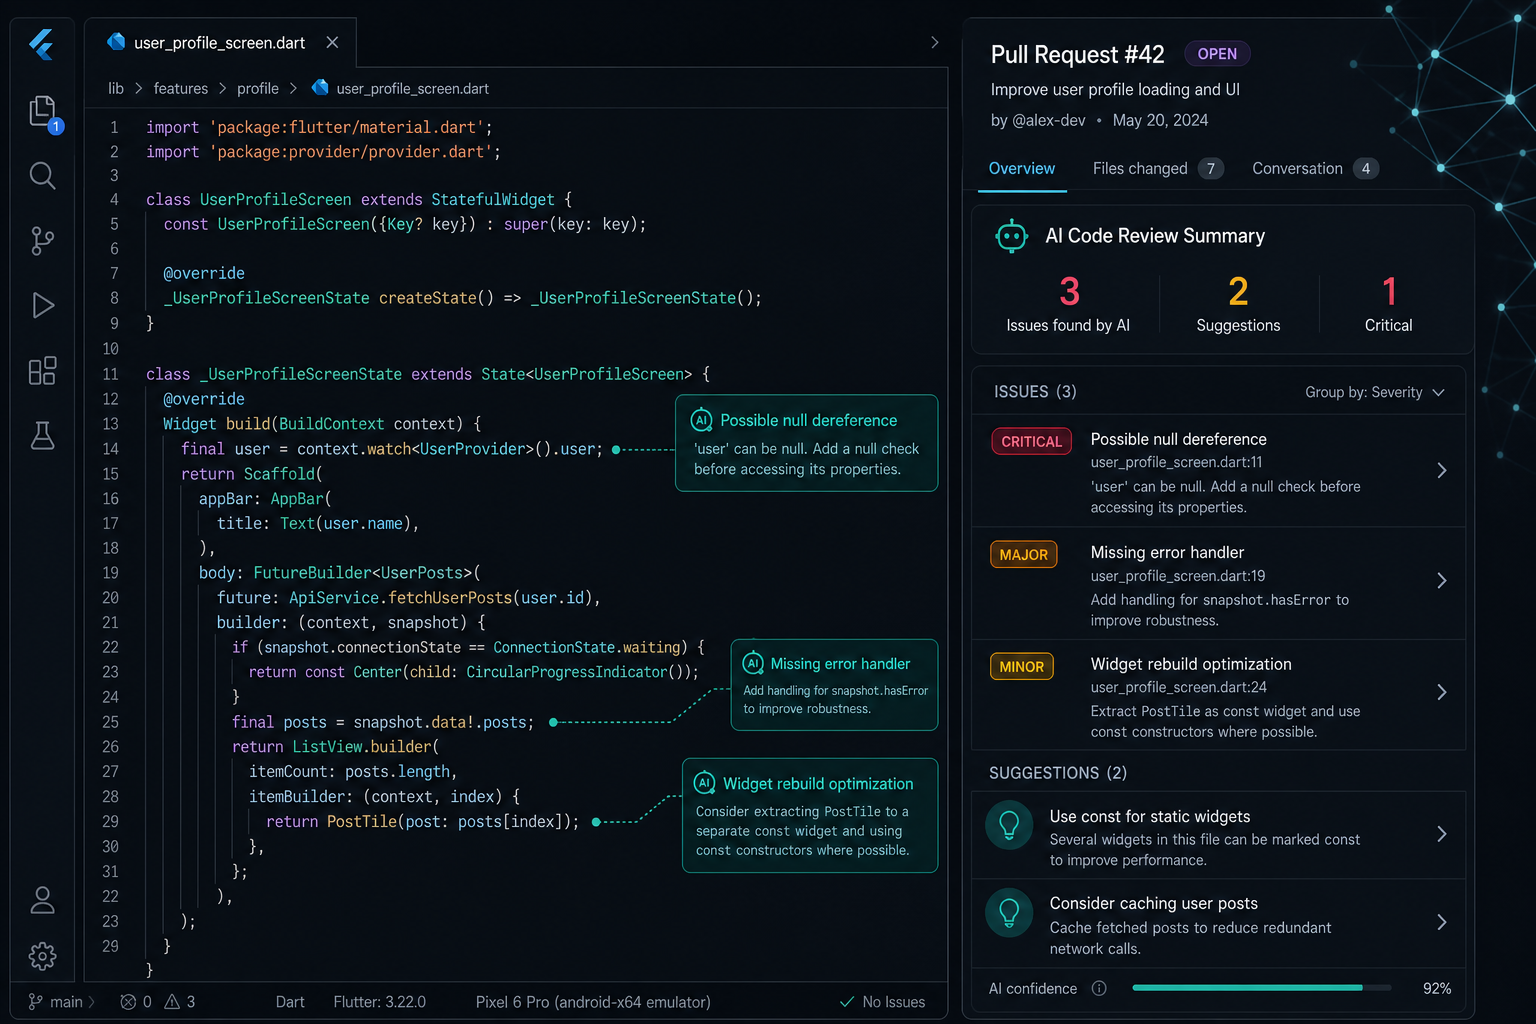Viewport: 1536px width, 1024px height.
Task: Click the MINOR severity badge
Action: click(x=1022, y=666)
